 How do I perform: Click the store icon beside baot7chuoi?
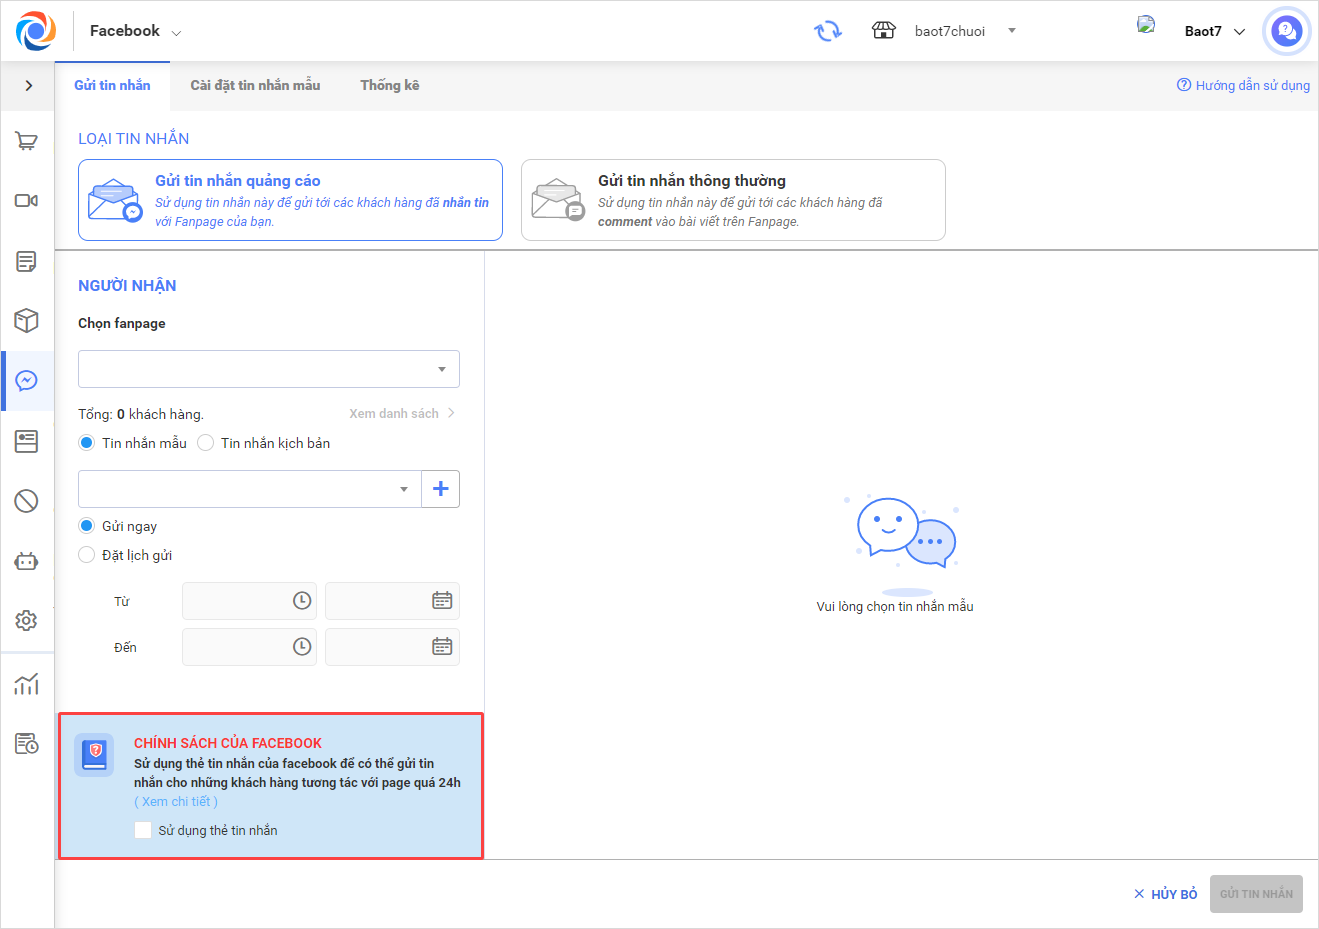[884, 31]
